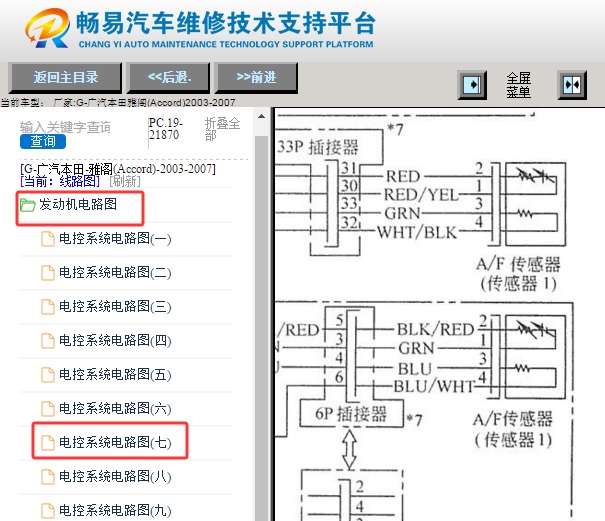This screenshot has height=521, width=605.
Task: Open 电控系统电路图(九)
Action: click(115, 510)
